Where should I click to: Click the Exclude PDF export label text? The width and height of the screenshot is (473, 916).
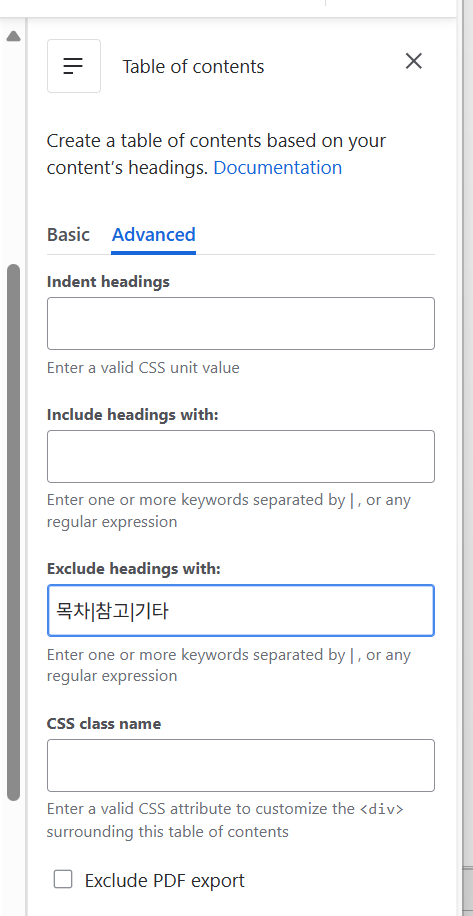click(165, 880)
